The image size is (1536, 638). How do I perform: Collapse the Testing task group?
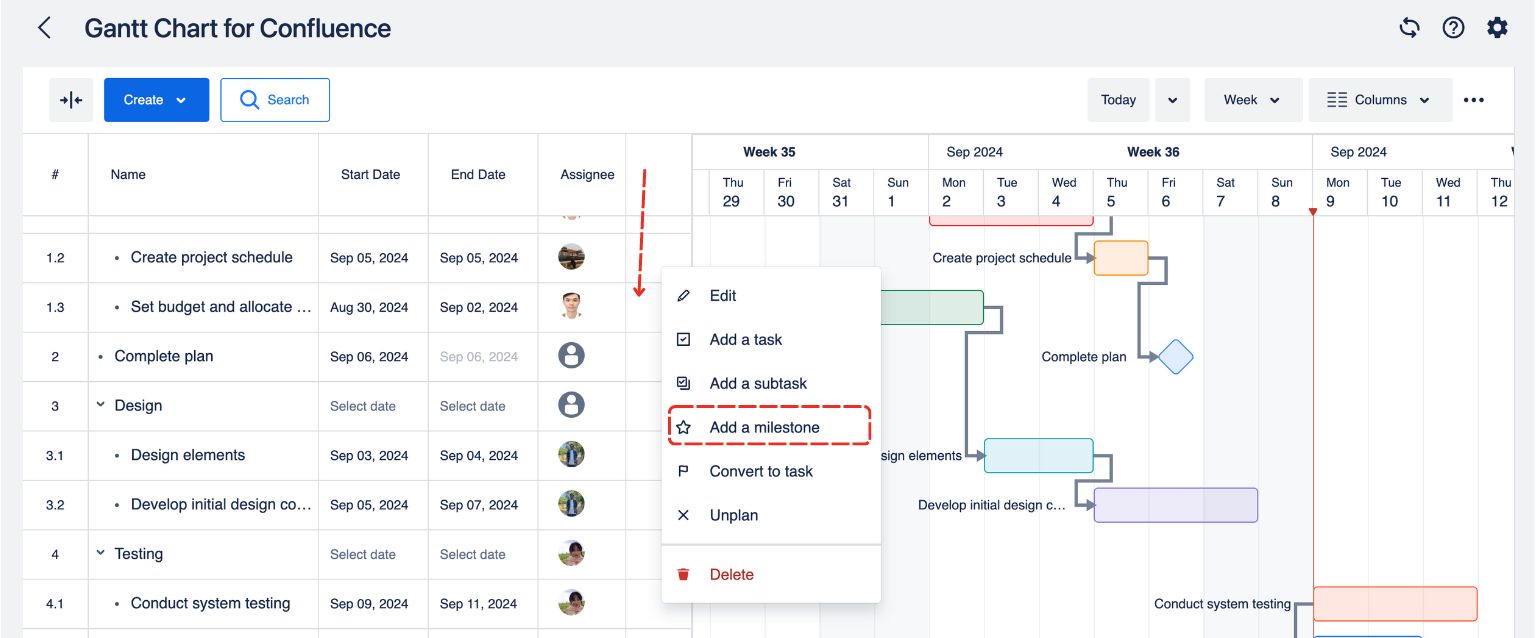point(100,553)
